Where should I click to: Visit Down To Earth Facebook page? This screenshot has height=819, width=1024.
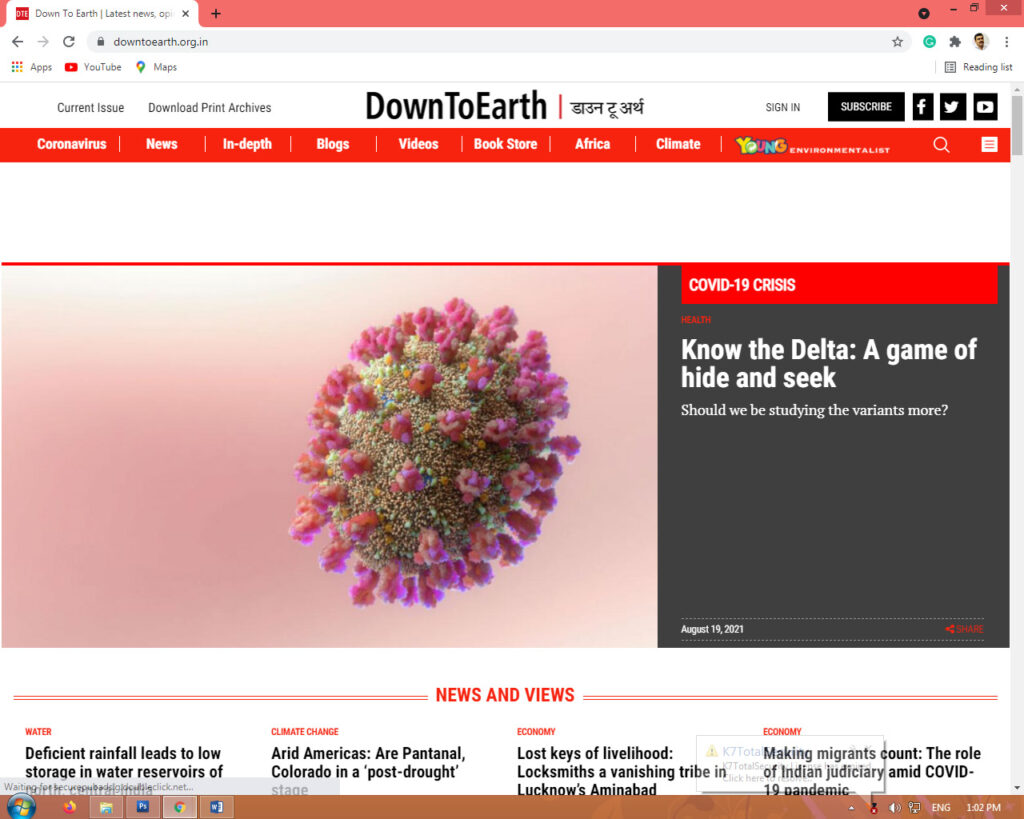pyautogui.click(x=922, y=106)
